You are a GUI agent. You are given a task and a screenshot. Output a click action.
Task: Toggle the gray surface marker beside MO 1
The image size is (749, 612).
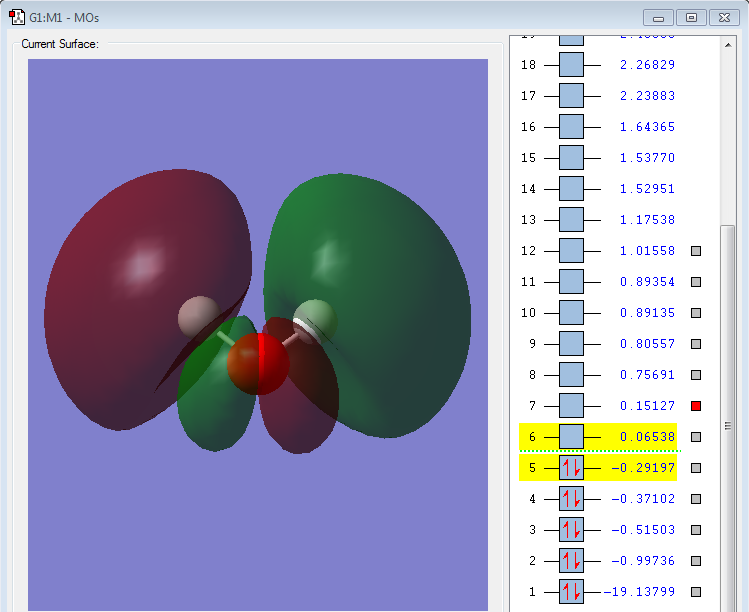697,592
